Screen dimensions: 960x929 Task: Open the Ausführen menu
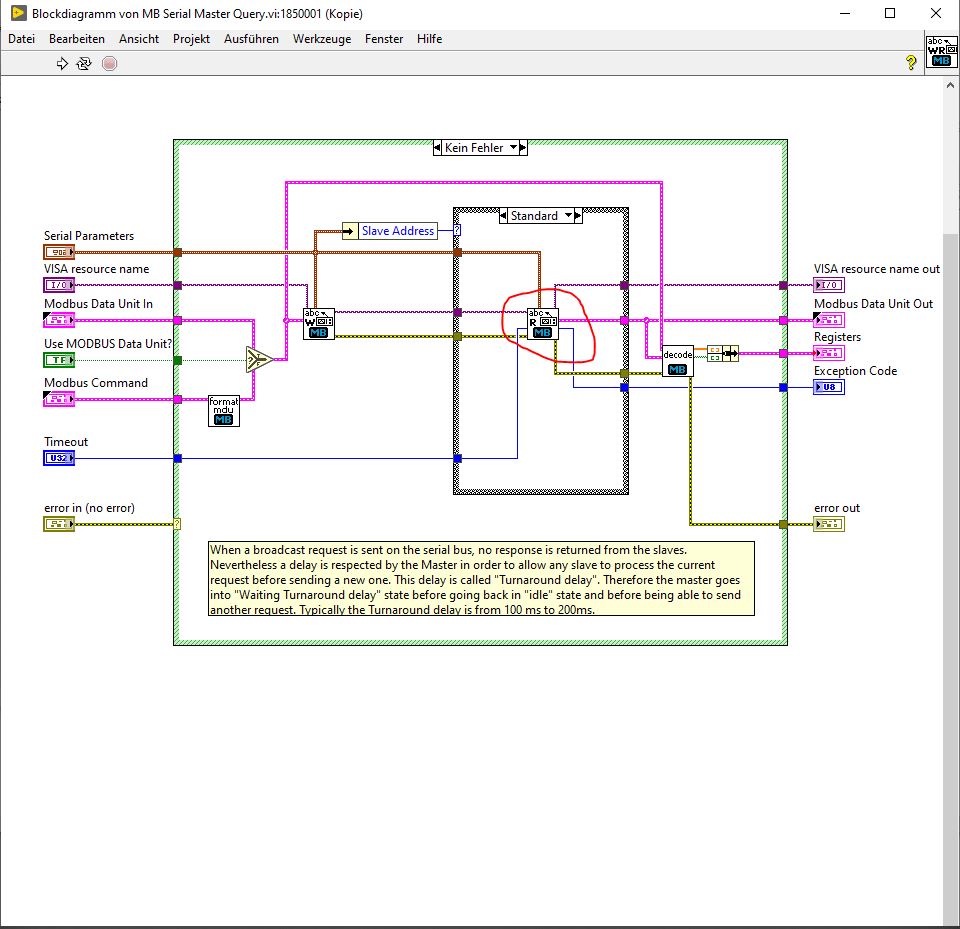pyautogui.click(x=251, y=39)
